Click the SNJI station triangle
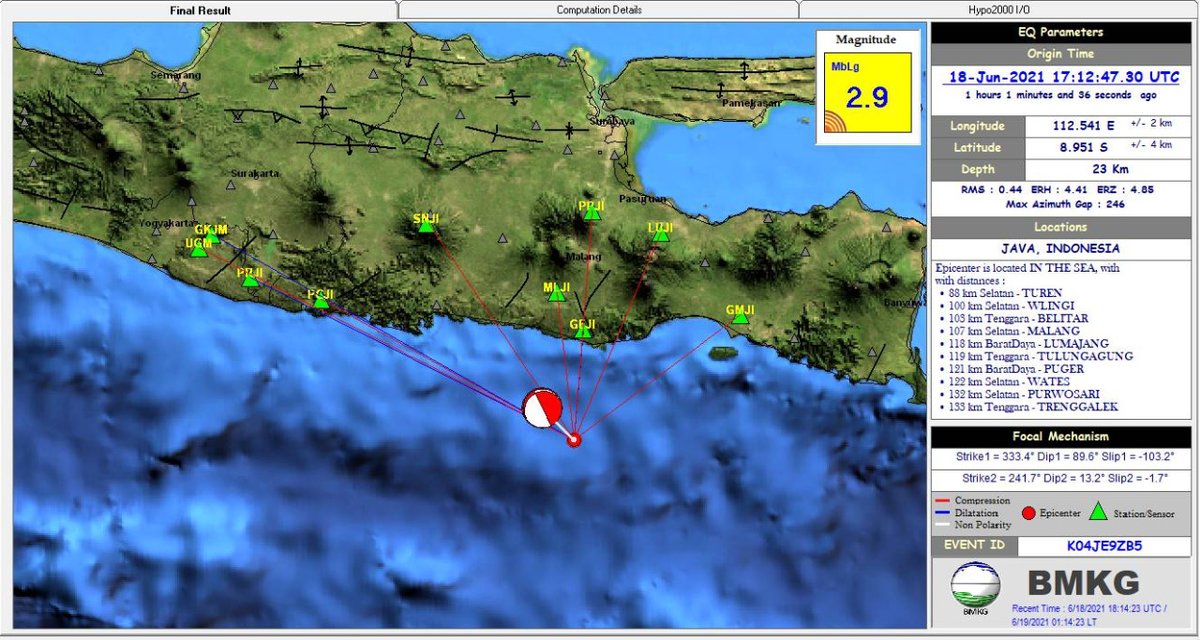 pos(426,227)
